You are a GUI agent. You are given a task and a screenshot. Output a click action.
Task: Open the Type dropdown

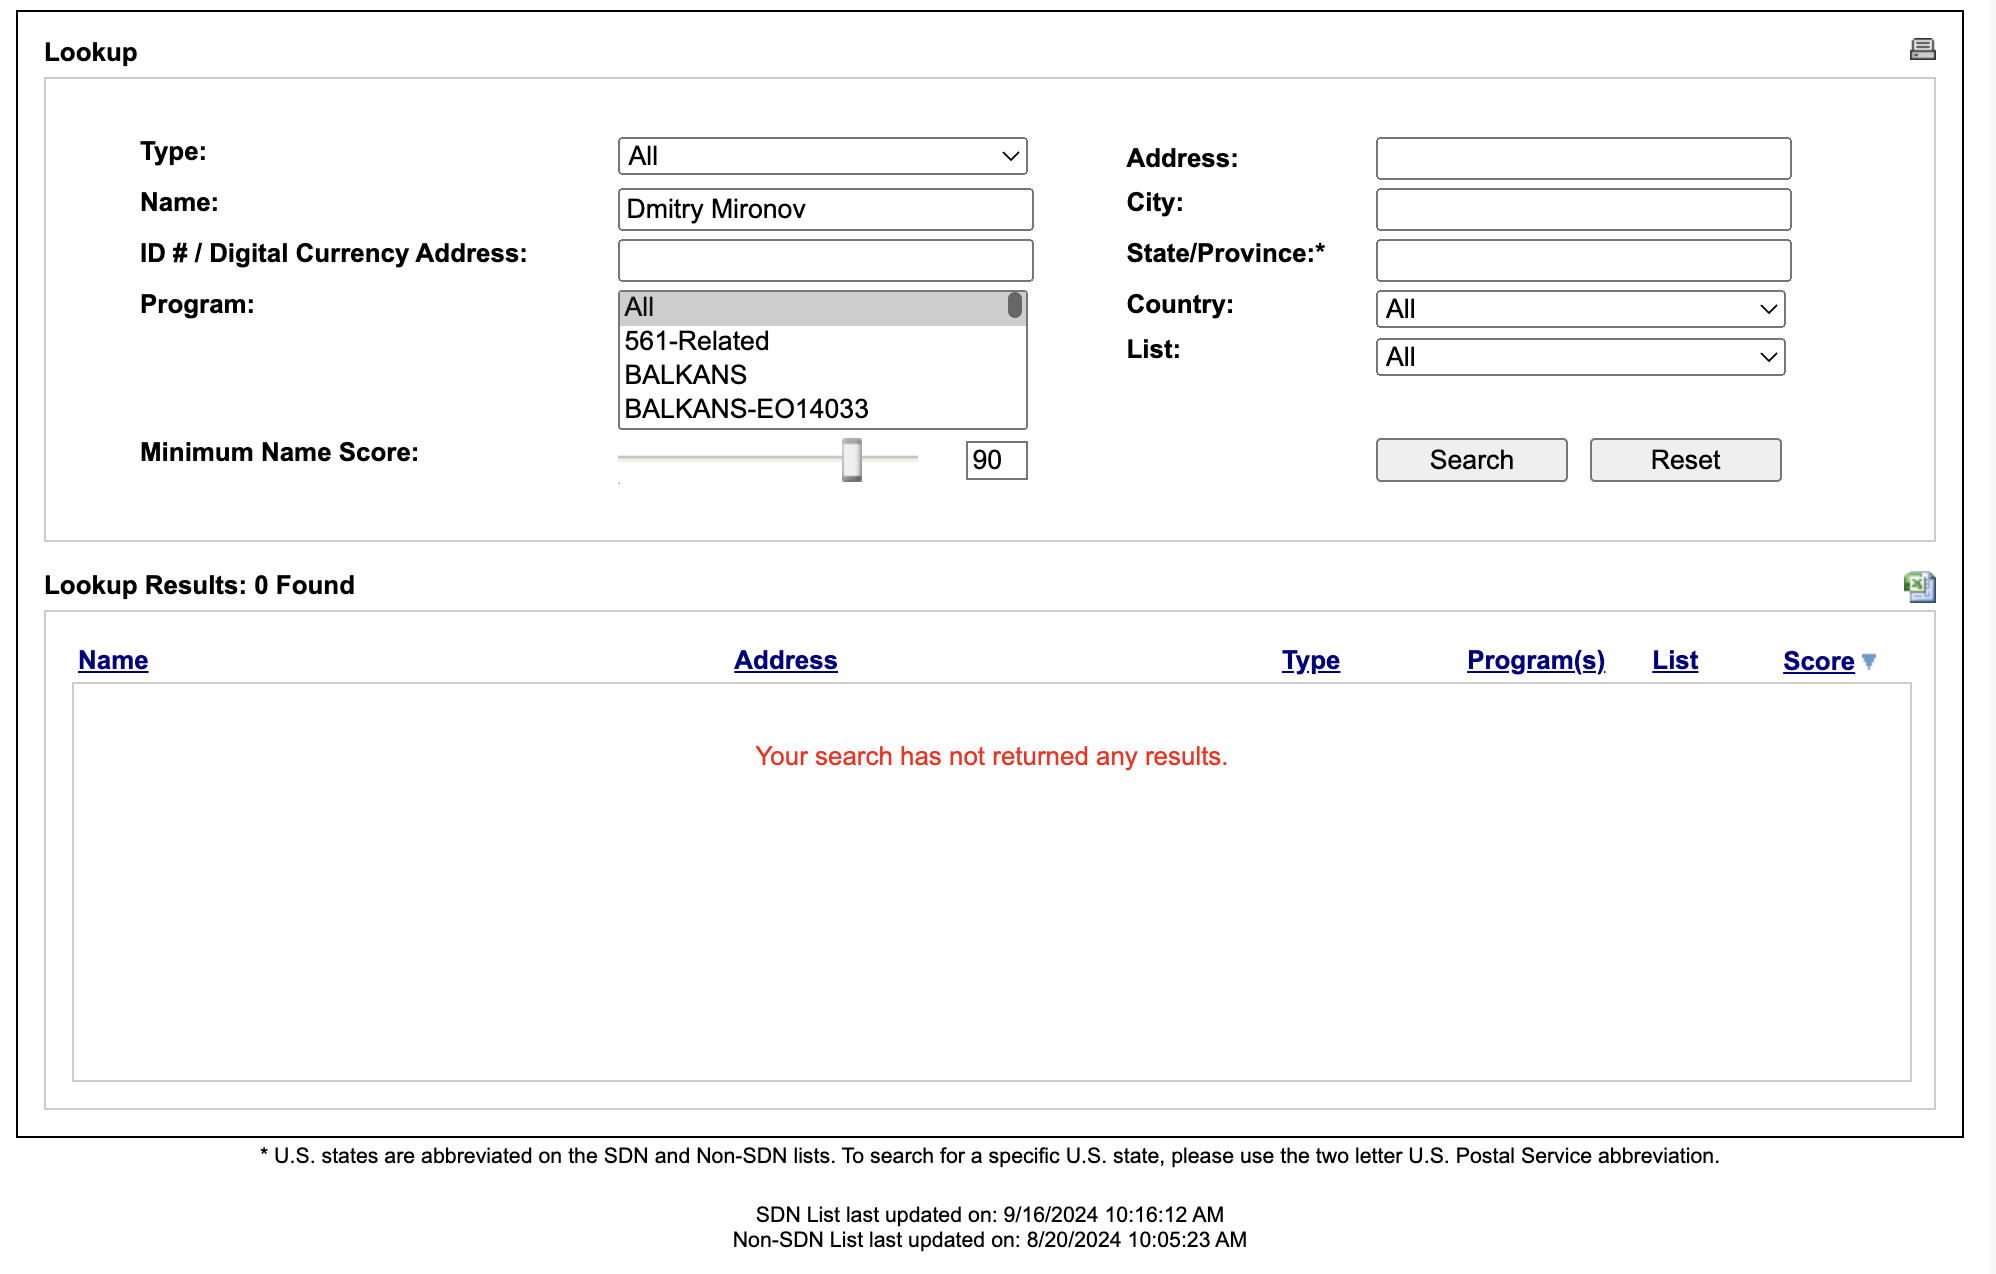(822, 156)
